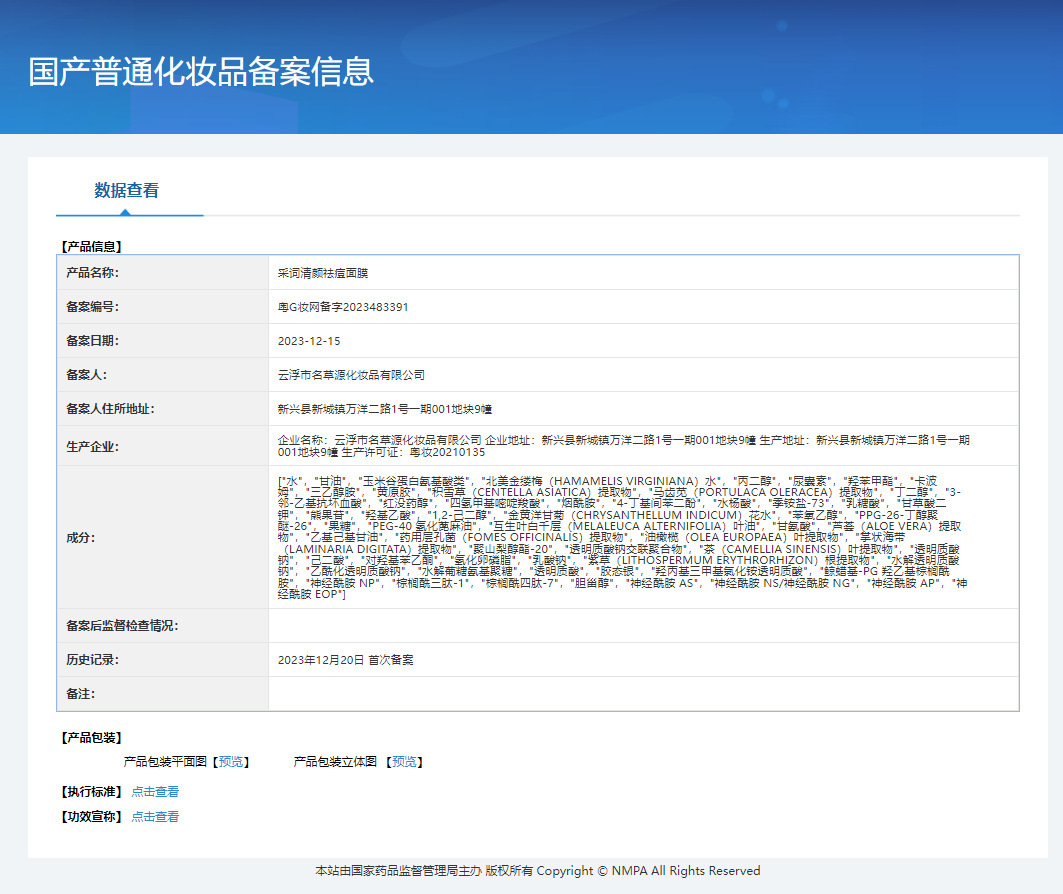The width and height of the screenshot is (1063, 894).
Task: Click the 备案人住所地址 row label
Action: 110,409
